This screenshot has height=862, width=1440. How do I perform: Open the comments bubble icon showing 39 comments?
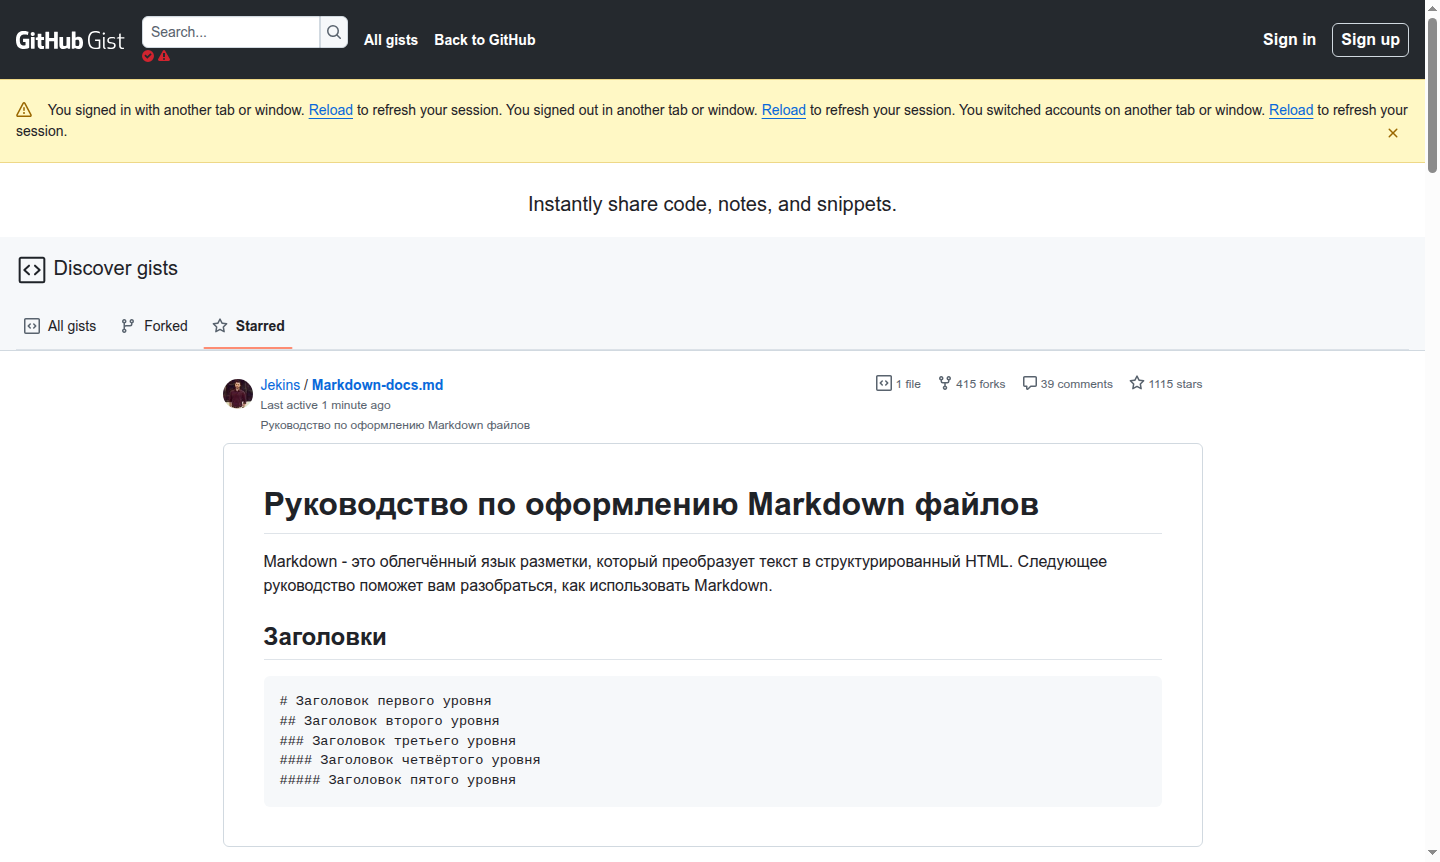[1030, 382]
